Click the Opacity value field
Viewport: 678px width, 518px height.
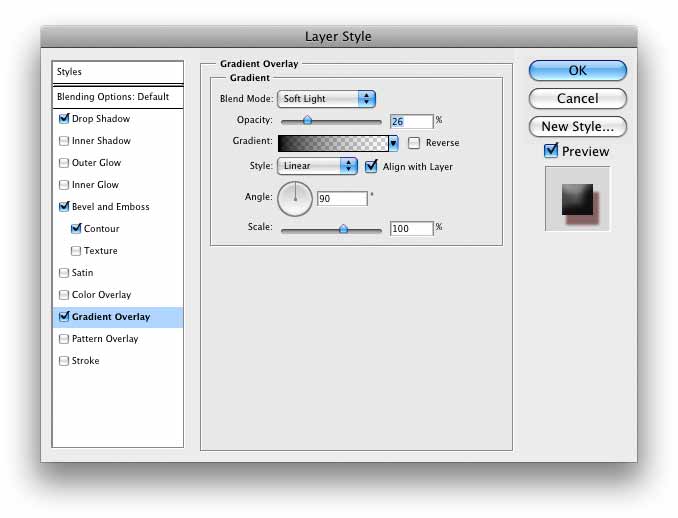coord(411,122)
